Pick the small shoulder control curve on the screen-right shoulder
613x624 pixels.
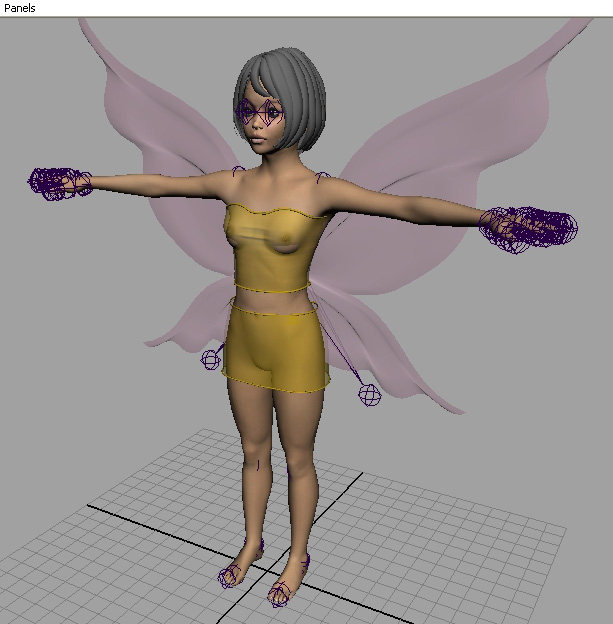[x=323, y=177]
